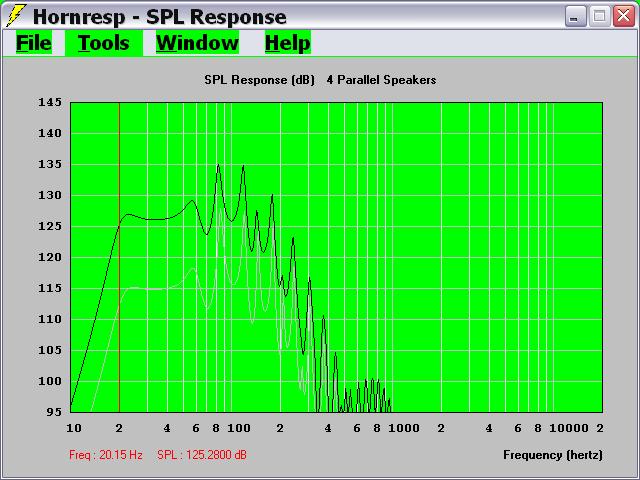Open the Window menu
Image resolution: width=640 pixels, height=480 pixels.
click(x=197, y=43)
